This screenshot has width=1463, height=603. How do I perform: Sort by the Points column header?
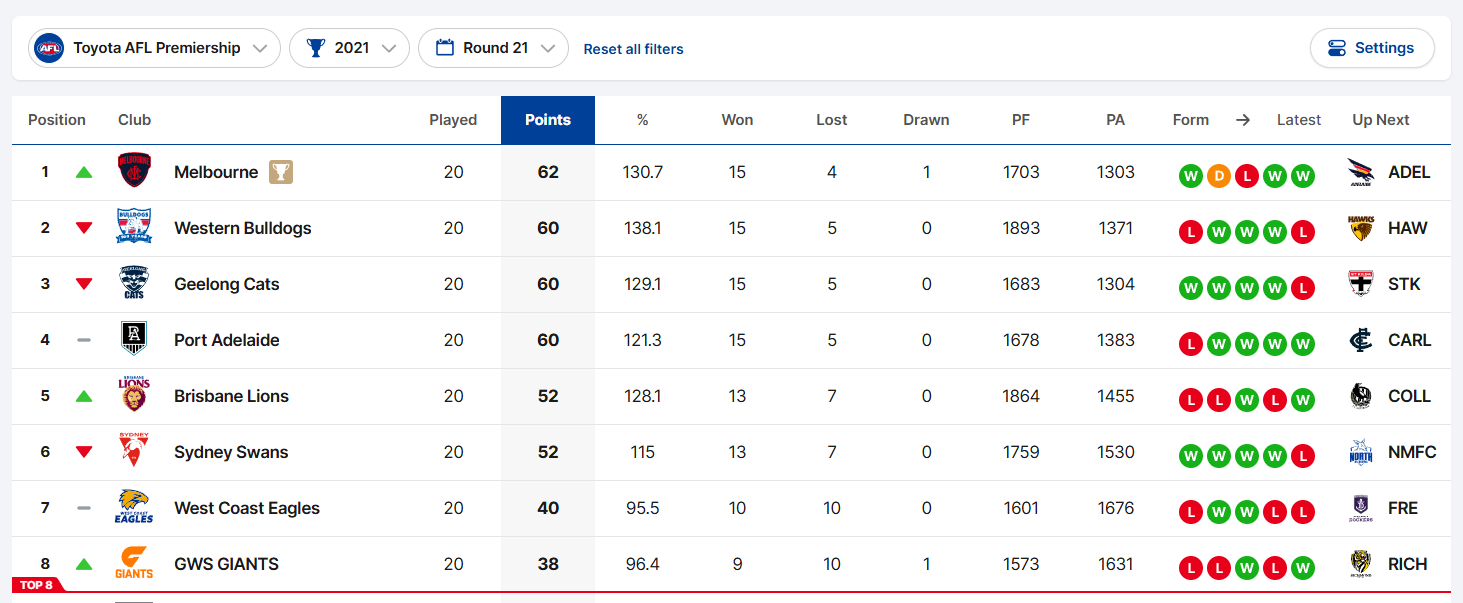click(548, 120)
